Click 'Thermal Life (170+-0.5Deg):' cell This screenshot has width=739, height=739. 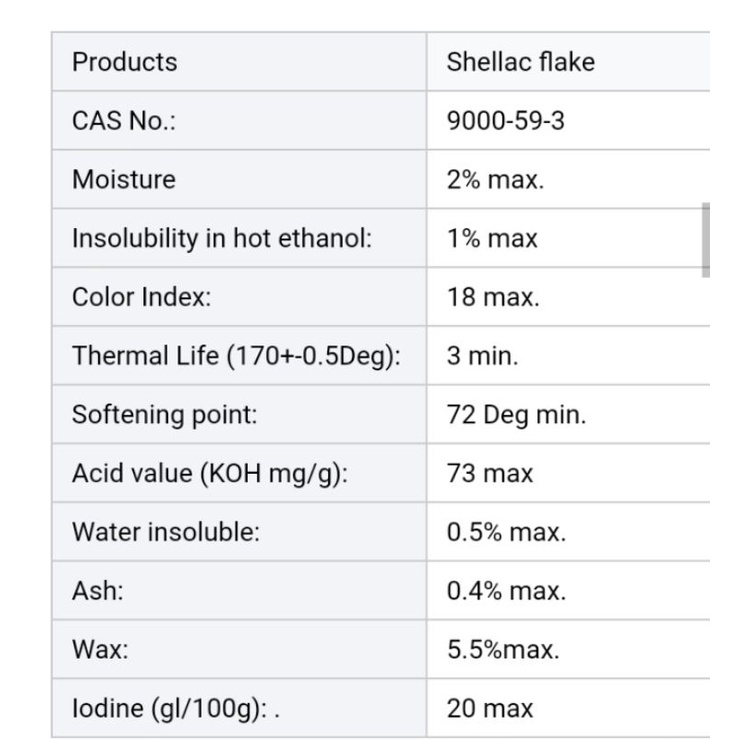[236, 357]
